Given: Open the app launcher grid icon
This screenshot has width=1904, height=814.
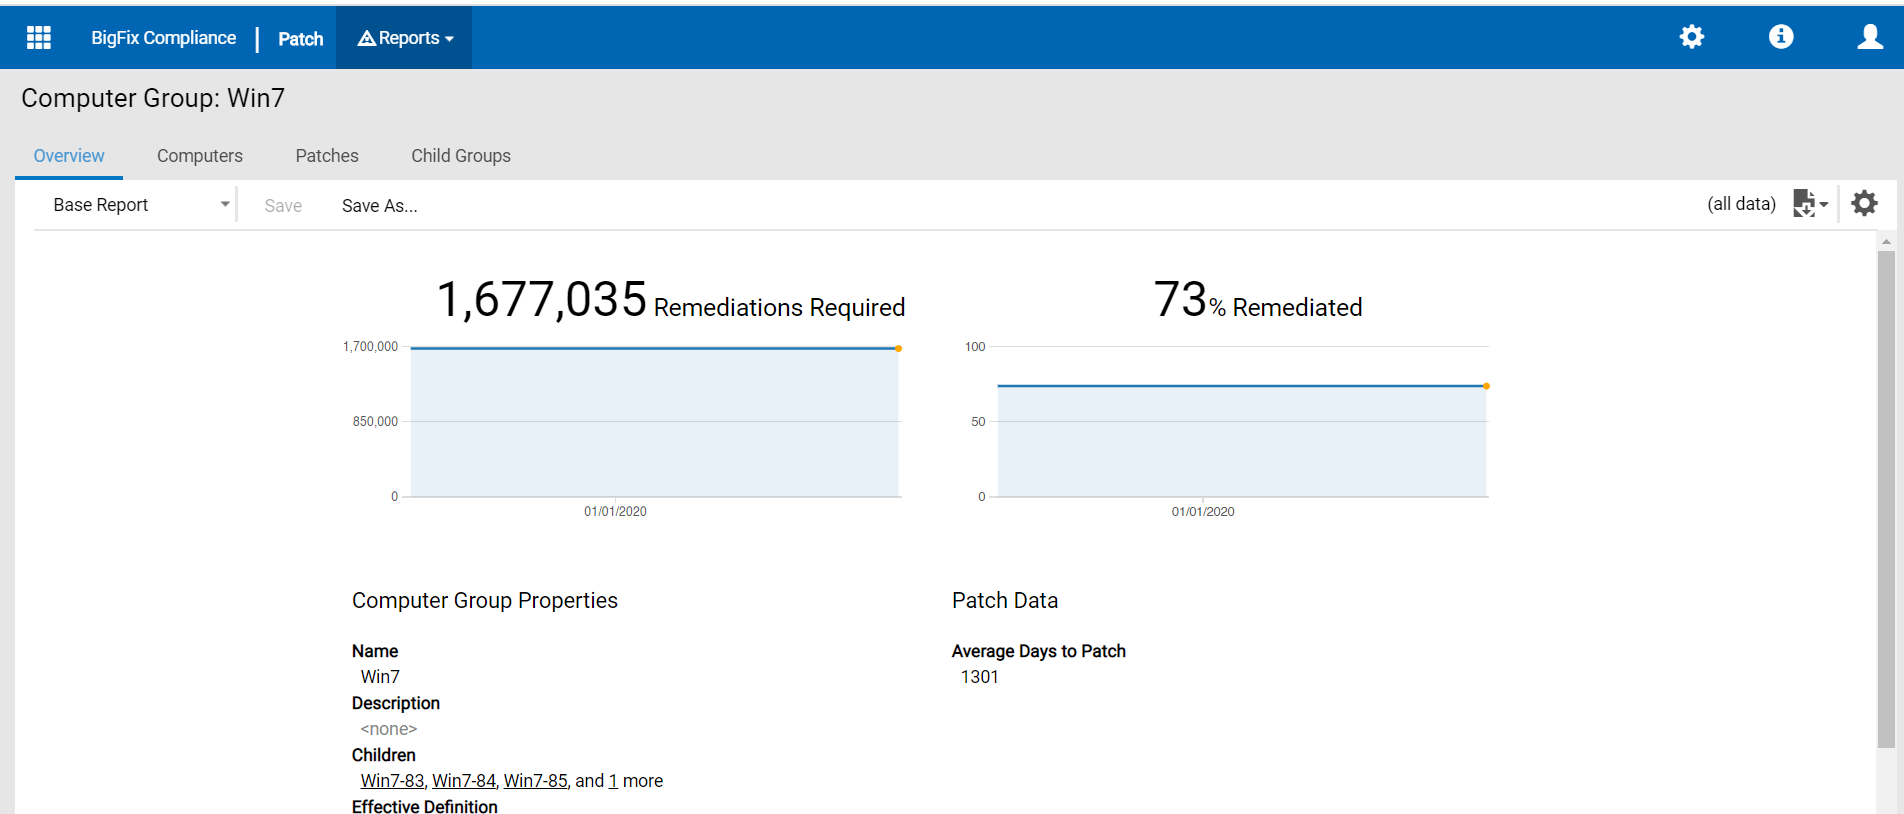Looking at the screenshot, I should pyautogui.click(x=39, y=38).
